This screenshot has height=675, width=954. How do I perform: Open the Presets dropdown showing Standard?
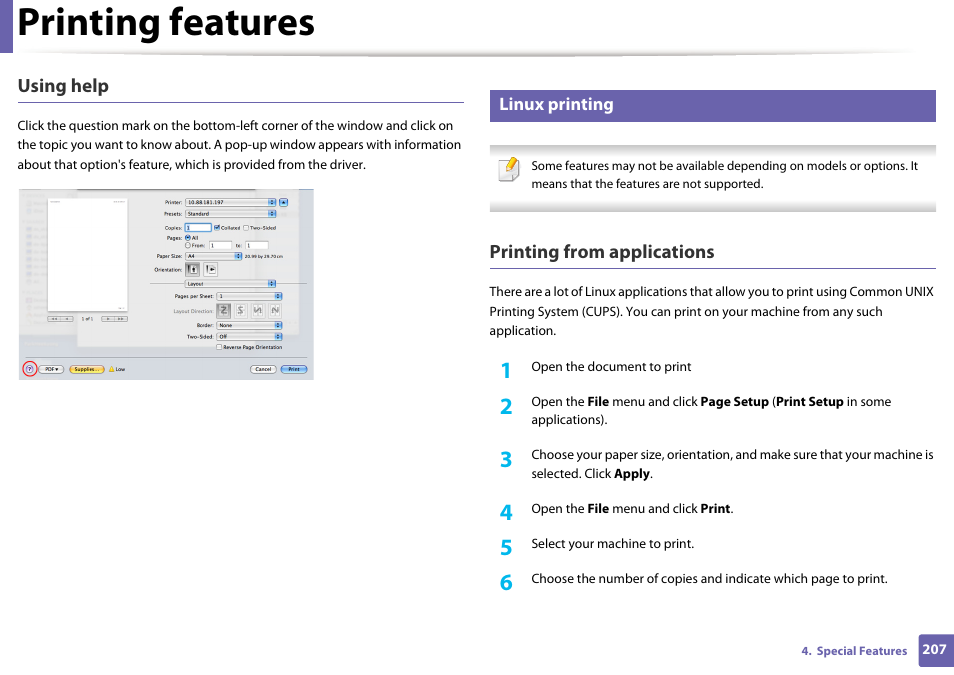[x=231, y=214]
